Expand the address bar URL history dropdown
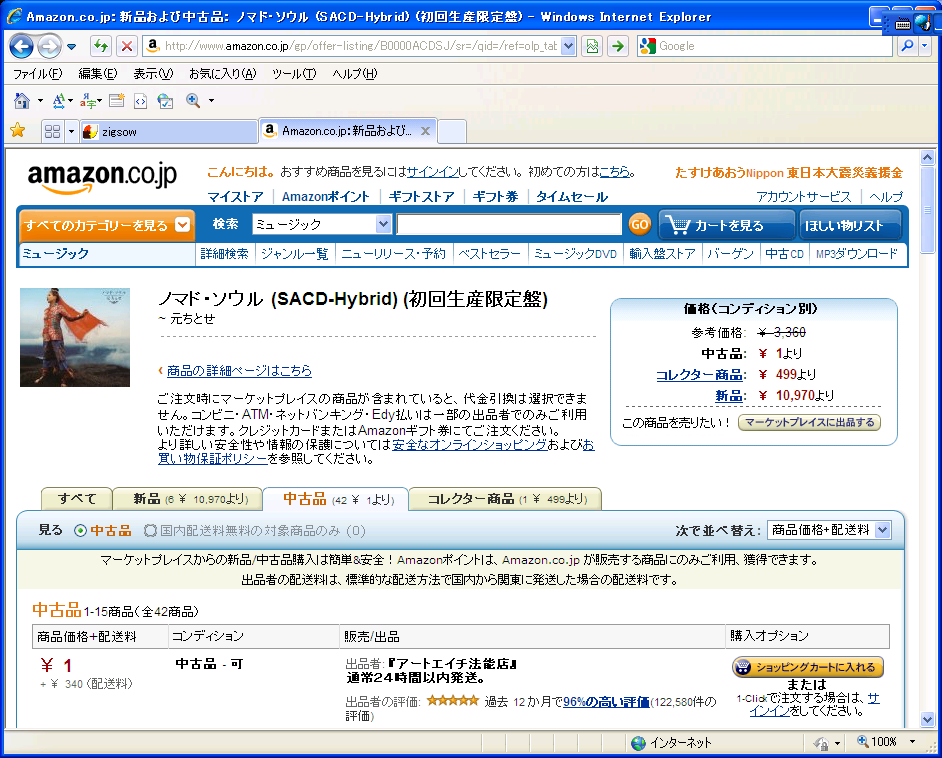Viewport: 942px width, 758px height. pos(569,46)
